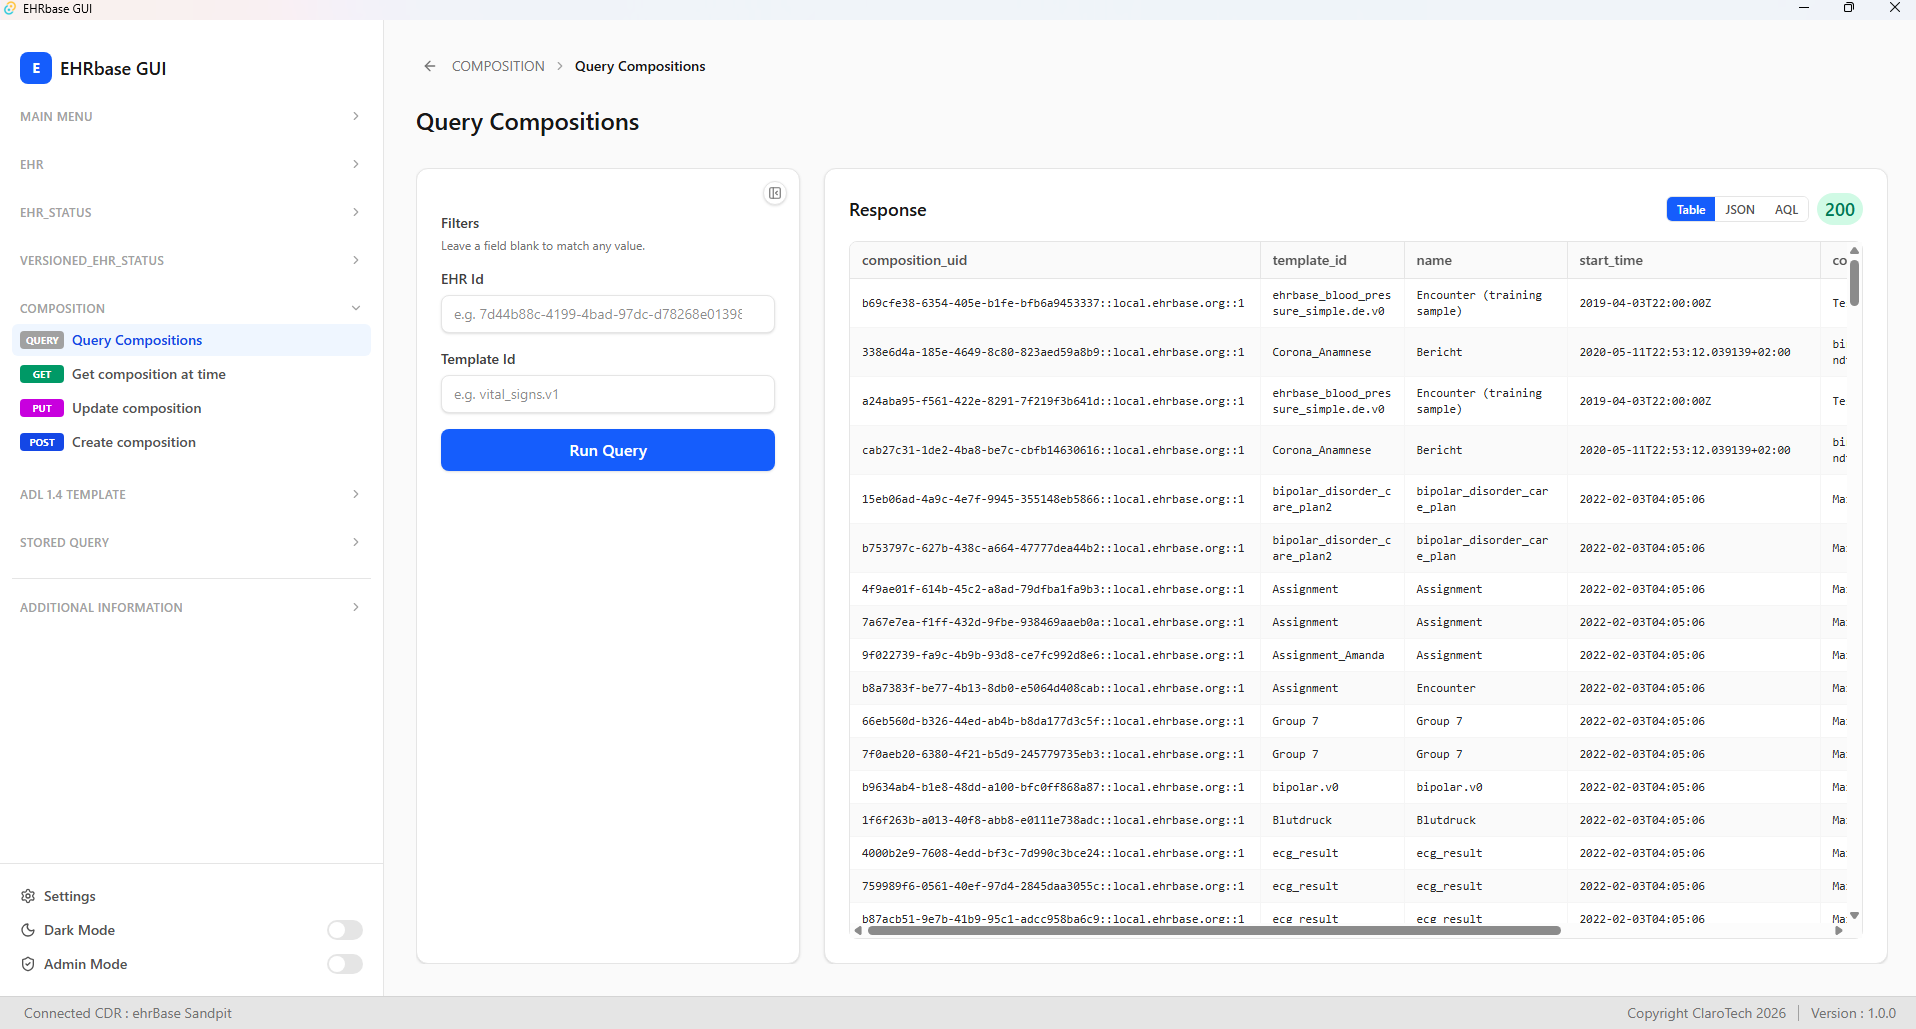Click the vertical scrollbar thumb of response table
Screen dimensions: 1916x1029
(1854, 282)
